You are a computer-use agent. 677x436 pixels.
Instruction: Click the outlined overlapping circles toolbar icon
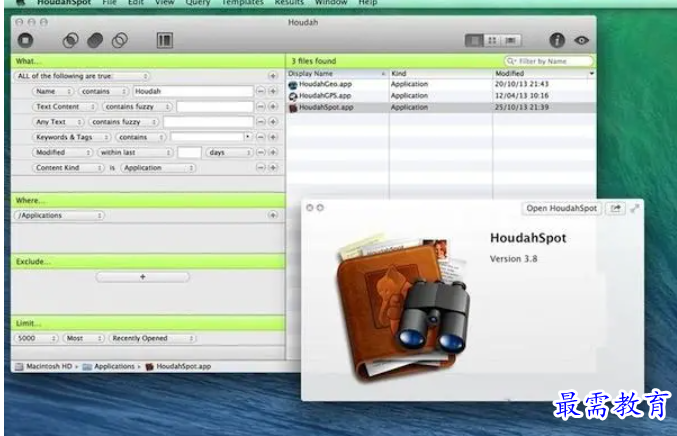[x=120, y=40]
